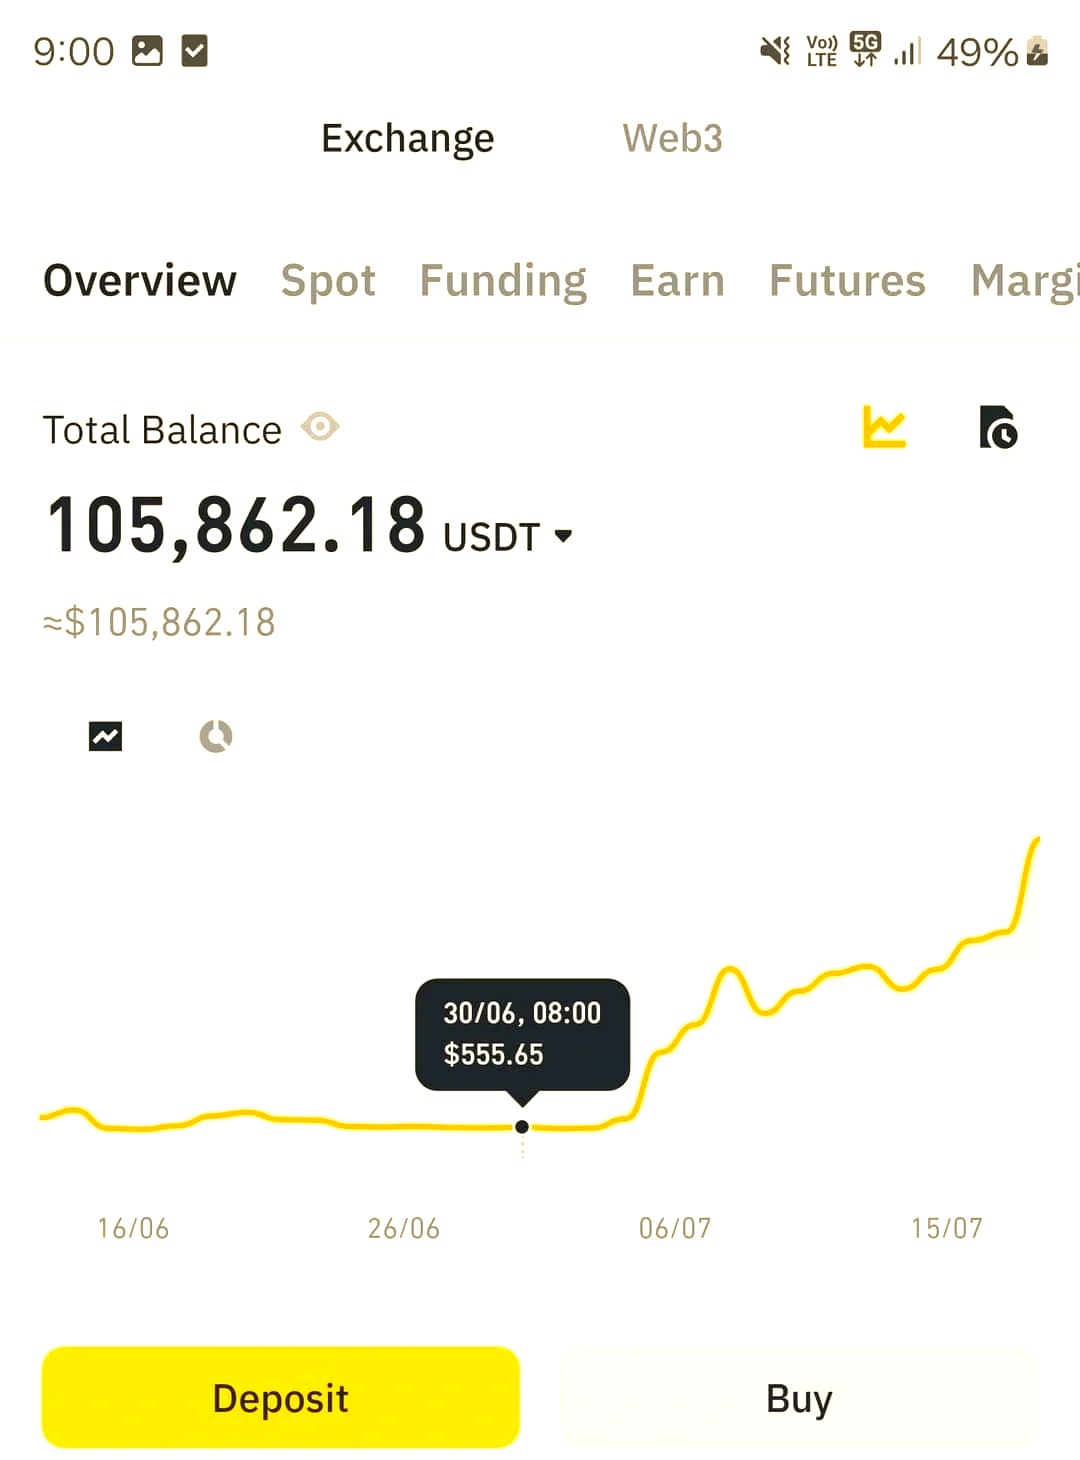Tap the yellow Deposit button
Viewport: 1080px width, 1460px height.
pyautogui.click(x=281, y=1397)
